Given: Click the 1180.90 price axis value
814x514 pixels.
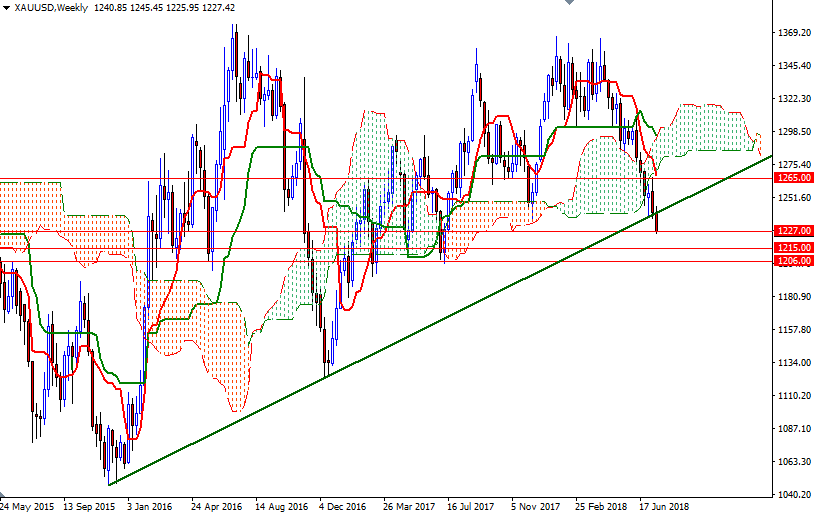Looking at the screenshot, I should tap(793, 297).
